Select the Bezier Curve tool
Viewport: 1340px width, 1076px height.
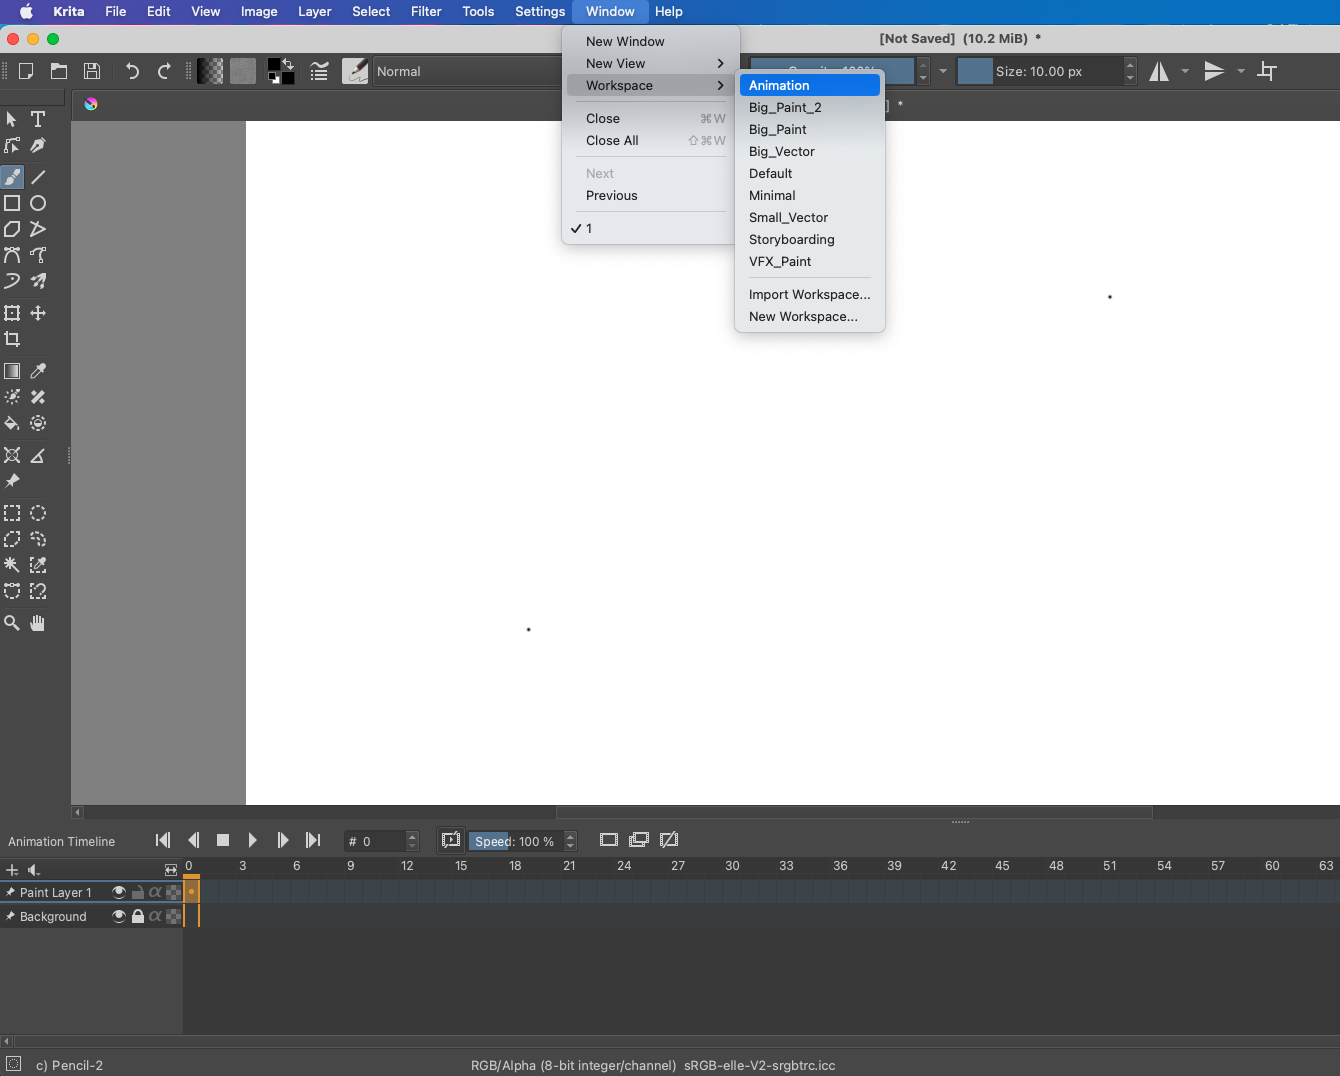coord(12,255)
